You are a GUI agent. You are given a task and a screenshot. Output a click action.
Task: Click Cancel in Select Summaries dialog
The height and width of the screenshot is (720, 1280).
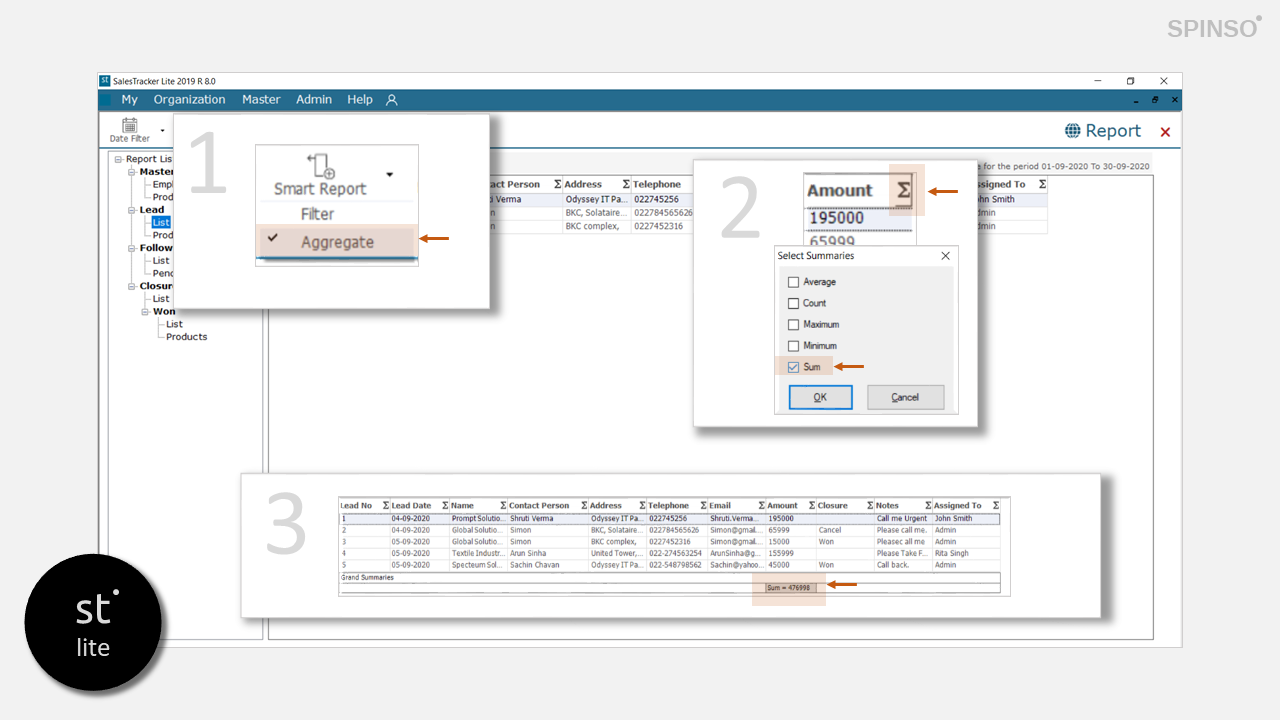(x=905, y=397)
